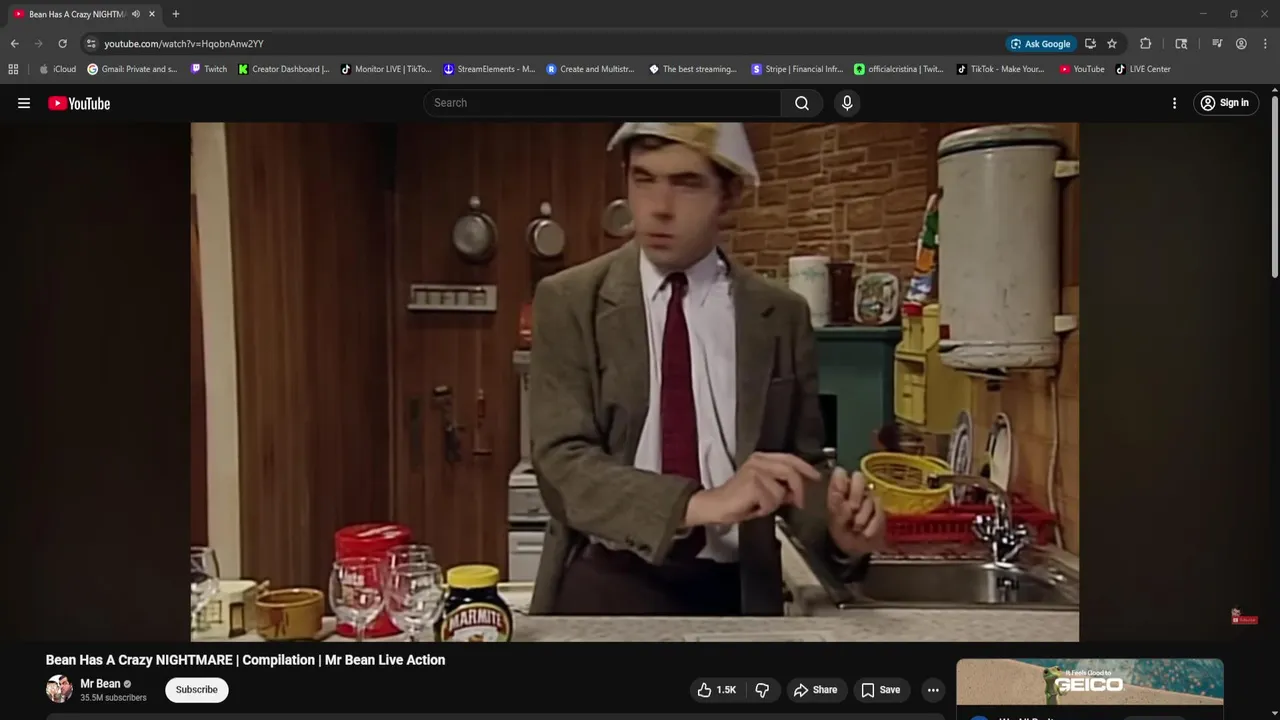
Task: Click the YouTube search input field
Action: click(603, 103)
